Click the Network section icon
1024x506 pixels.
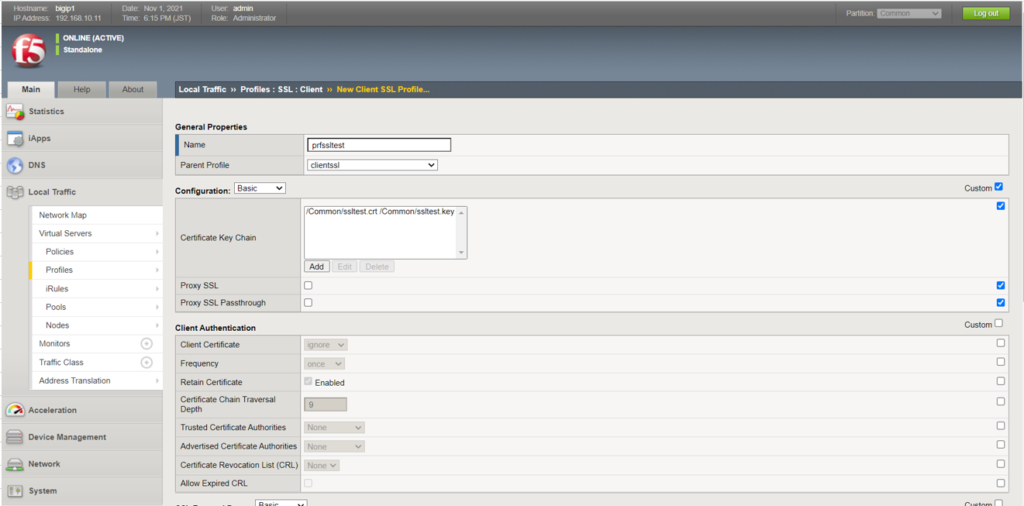[x=15, y=464]
